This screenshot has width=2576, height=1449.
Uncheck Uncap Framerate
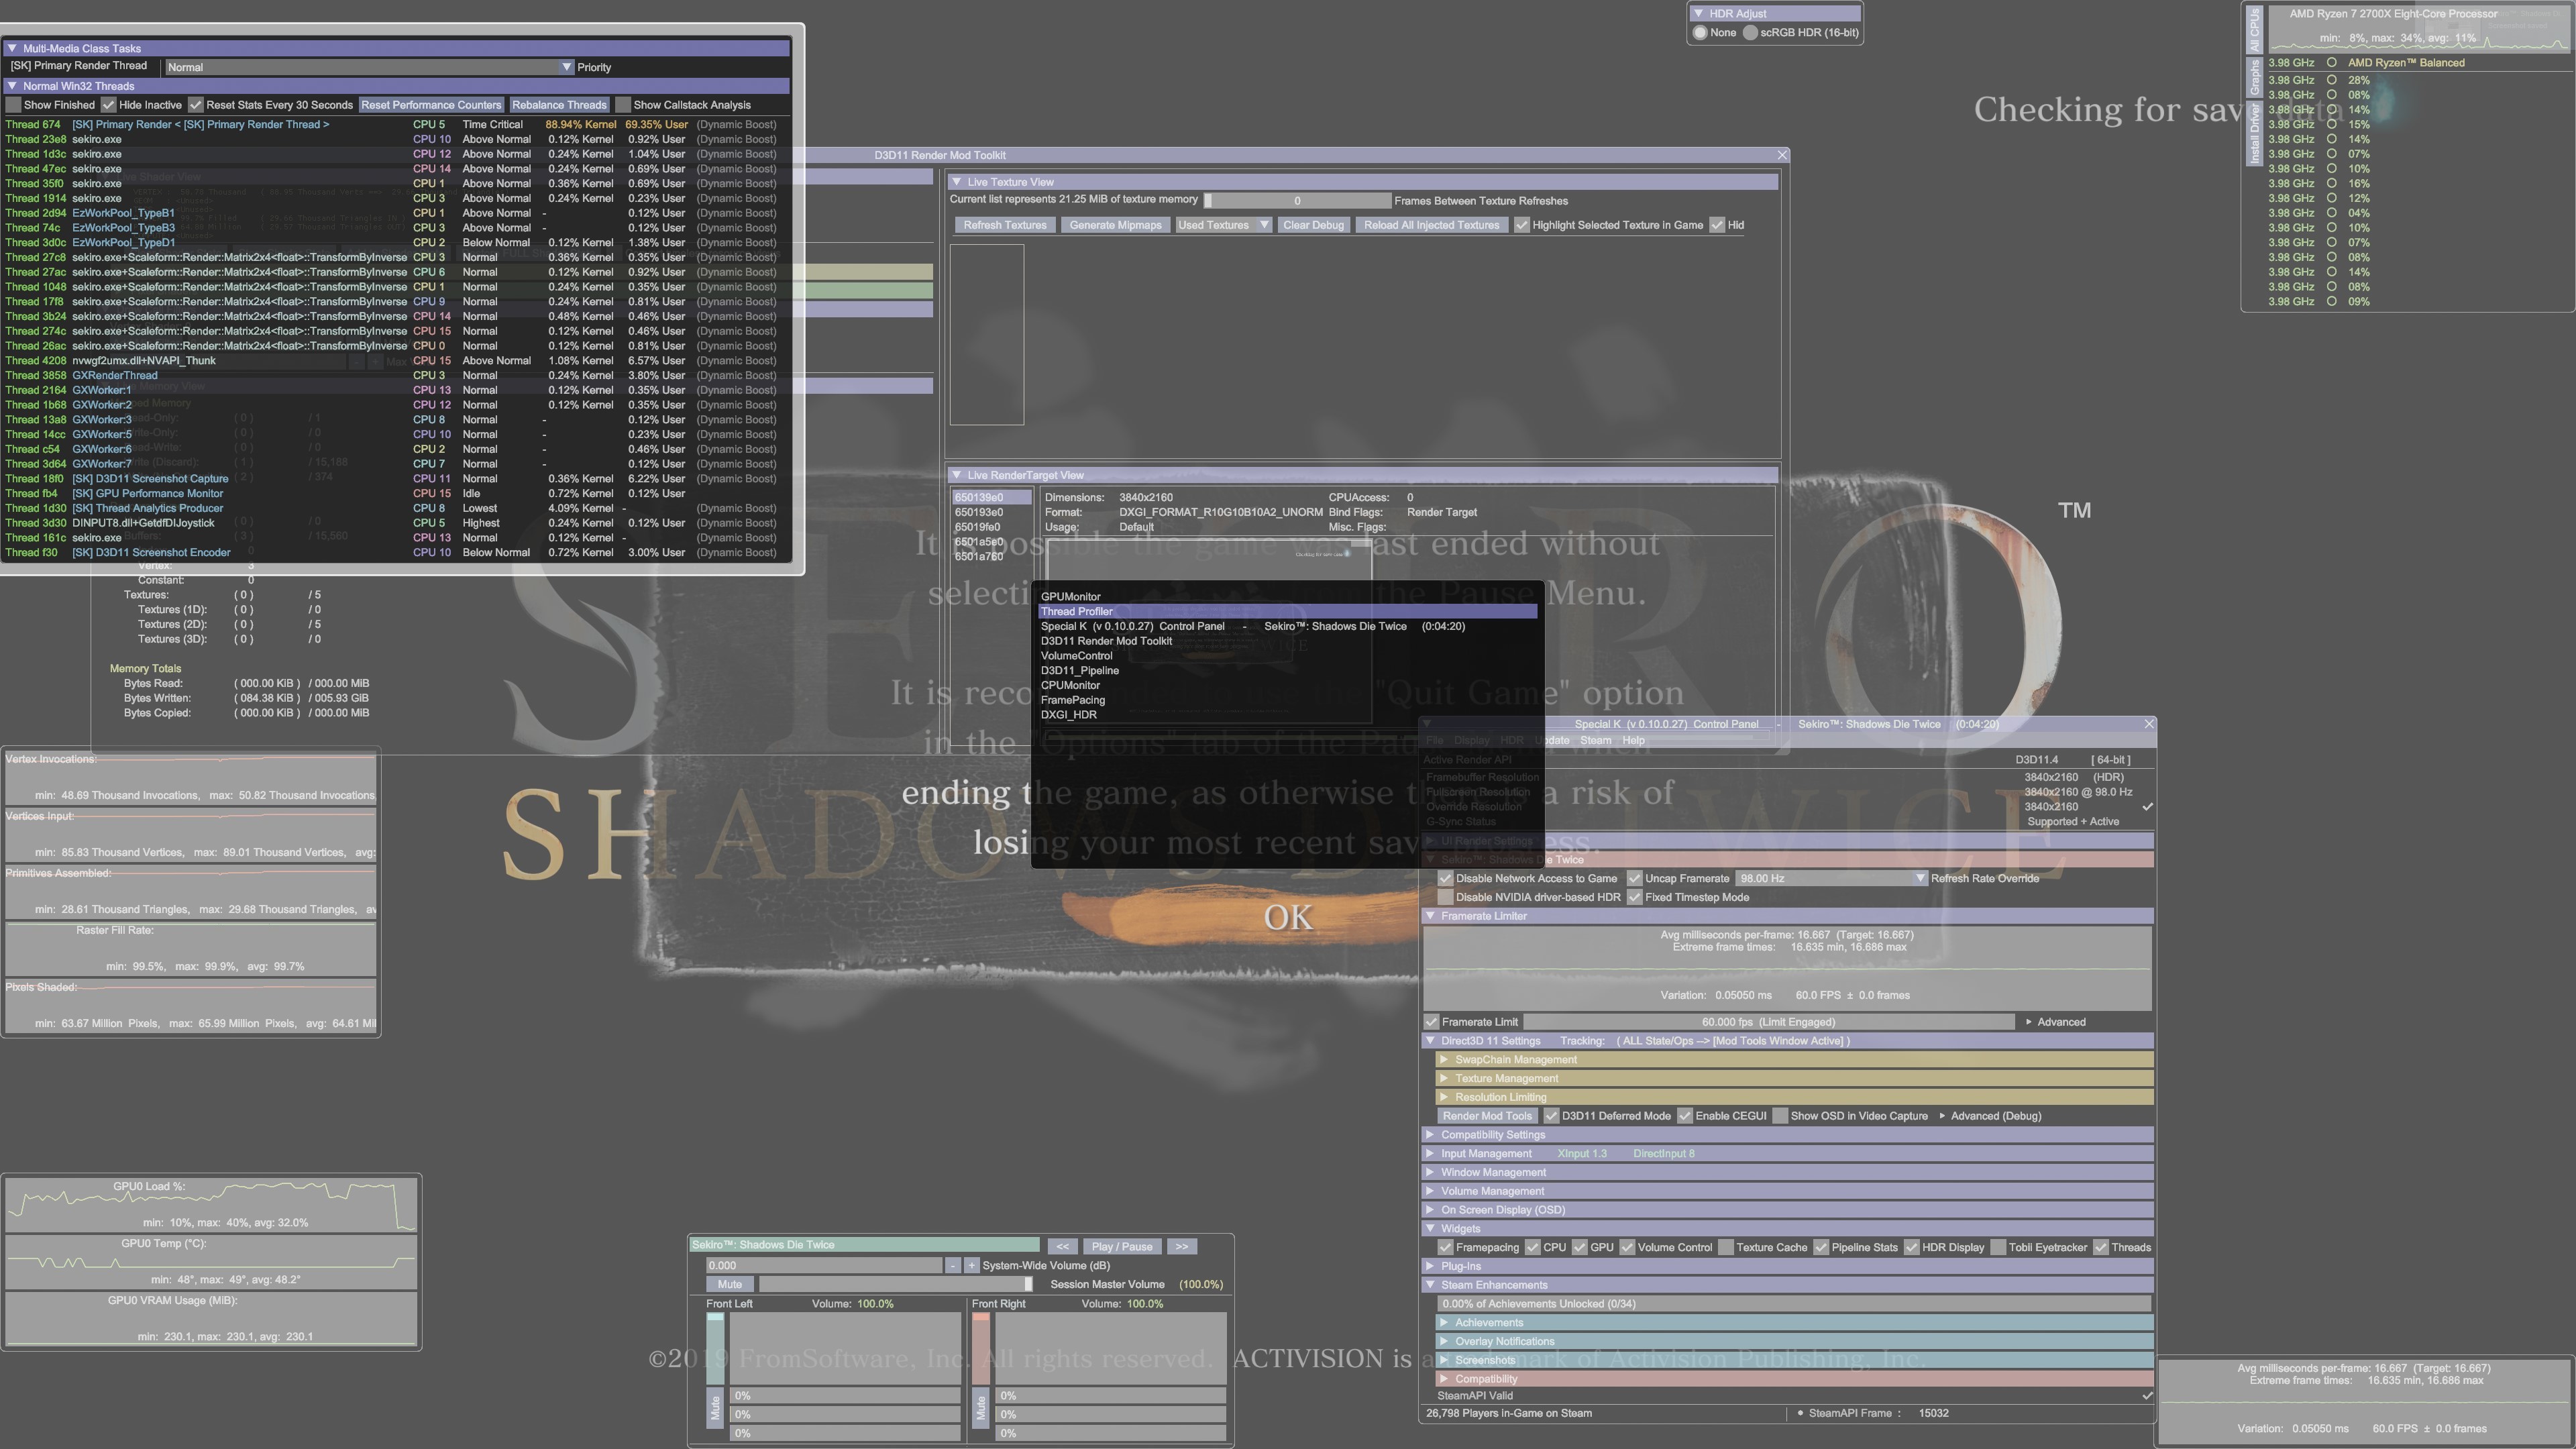point(1634,878)
